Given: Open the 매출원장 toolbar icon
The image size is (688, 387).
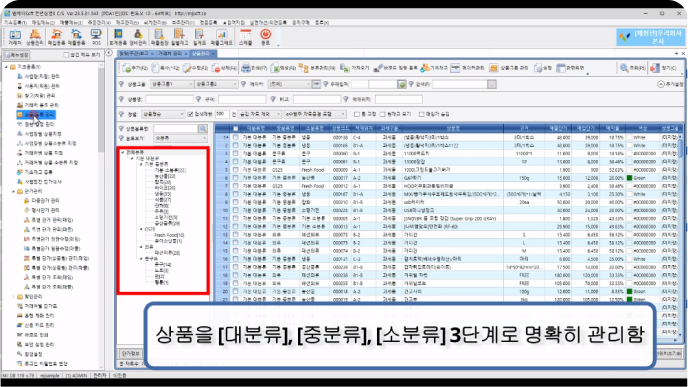Looking at the screenshot, I should coord(159,37).
